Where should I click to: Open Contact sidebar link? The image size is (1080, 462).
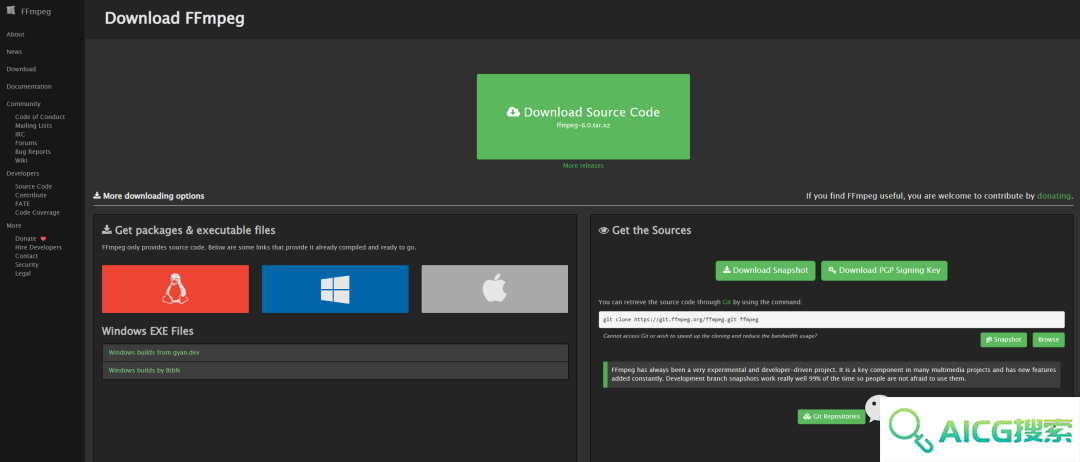[x=27, y=256]
